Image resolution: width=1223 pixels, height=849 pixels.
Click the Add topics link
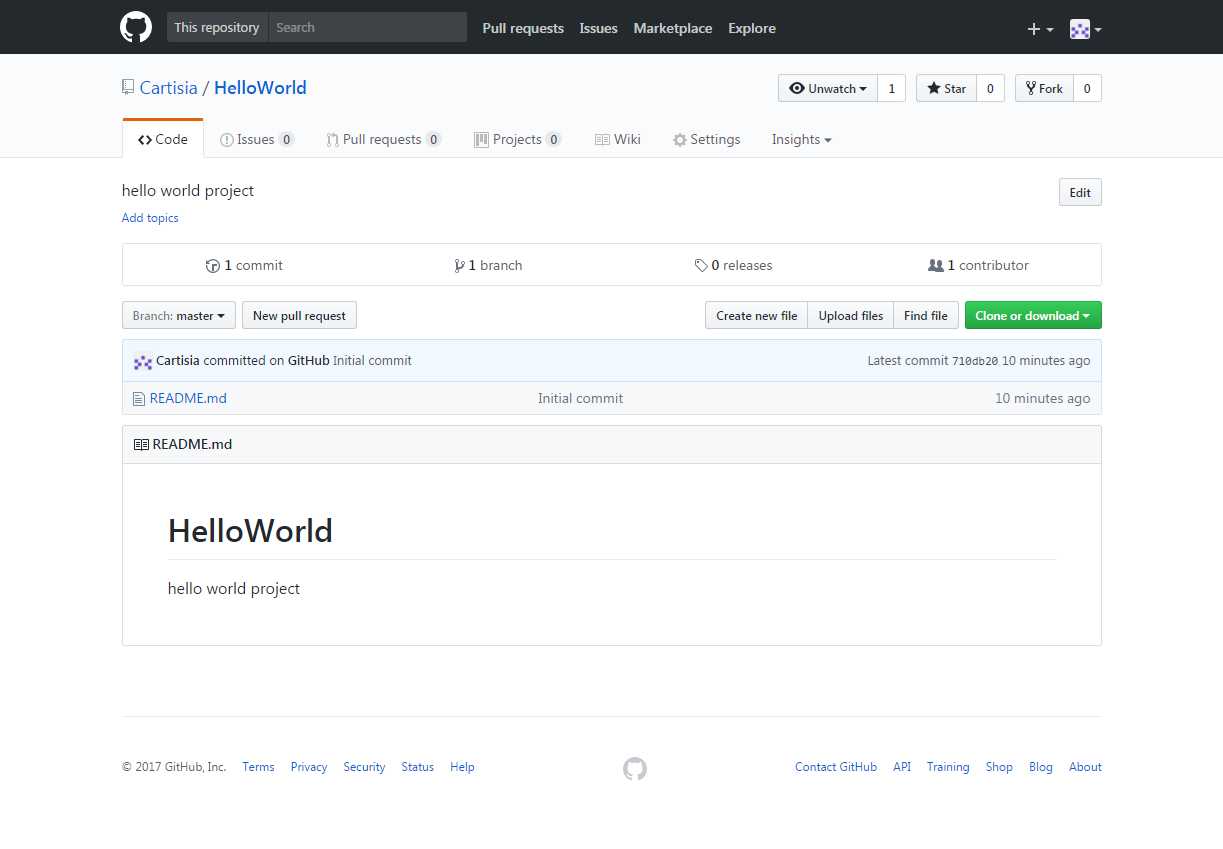pyautogui.click(x=150, y=218)
